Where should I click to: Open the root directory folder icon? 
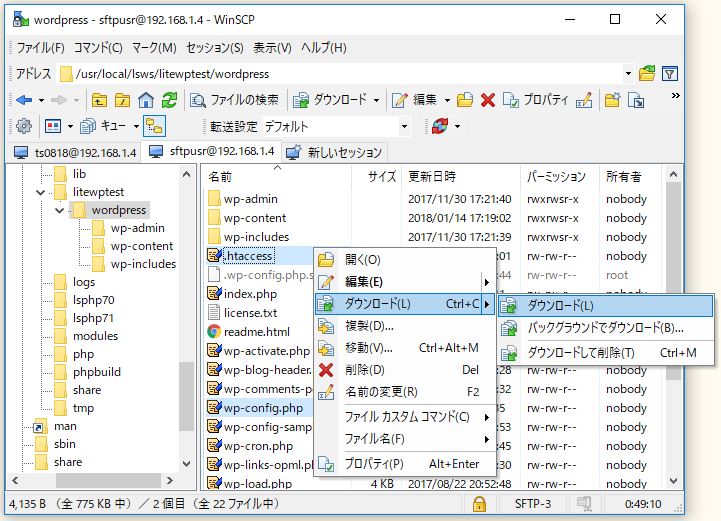[x=122, y=100]
